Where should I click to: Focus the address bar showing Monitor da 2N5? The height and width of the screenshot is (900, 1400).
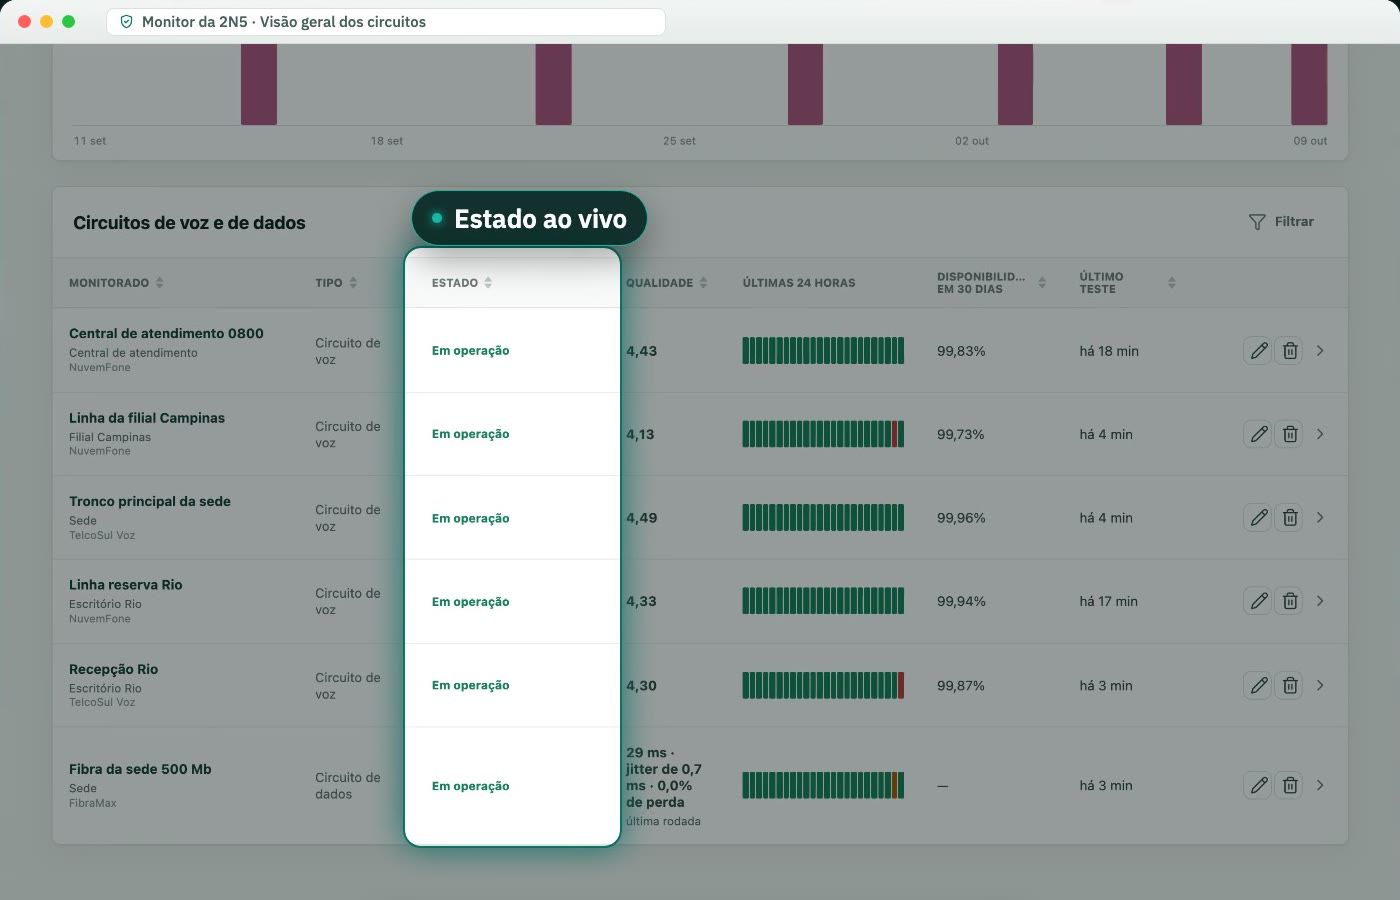click(x=385, y=22)
